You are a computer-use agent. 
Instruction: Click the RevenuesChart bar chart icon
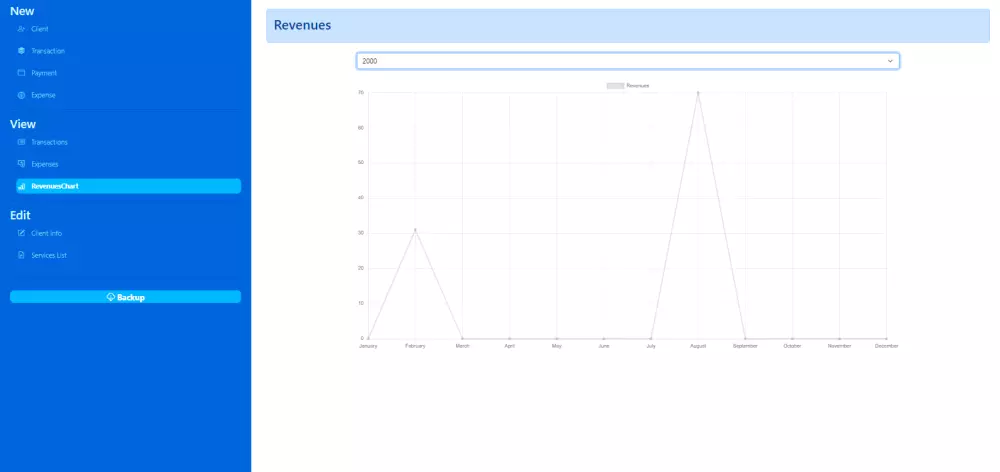pyautogui.click(x=21, y=186)
